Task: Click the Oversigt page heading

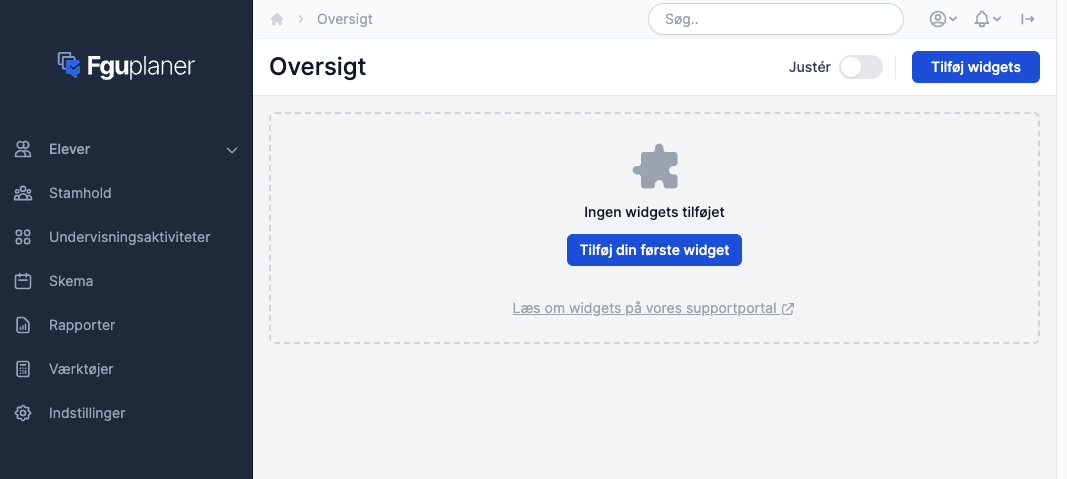Action: 318,67
